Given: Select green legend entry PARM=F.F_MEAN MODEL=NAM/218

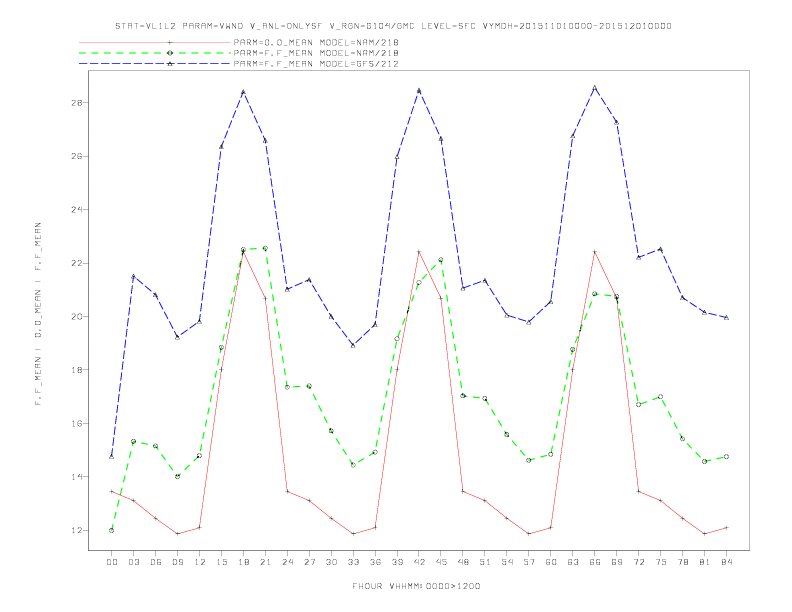Looking at the screenshot, I should [316, 53].
